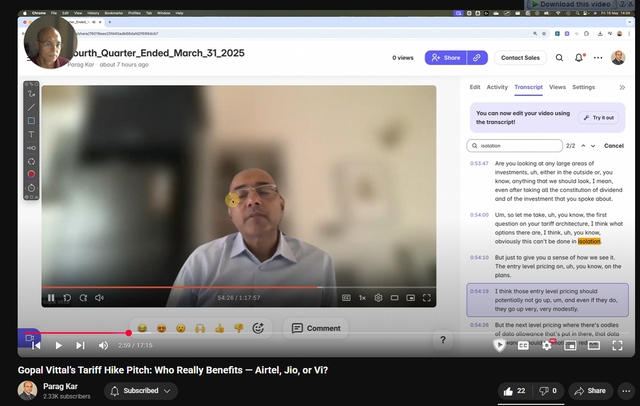Select the rectangle shape drawing tool
Viewport: 640px width, 406px height.
(31, 120)
